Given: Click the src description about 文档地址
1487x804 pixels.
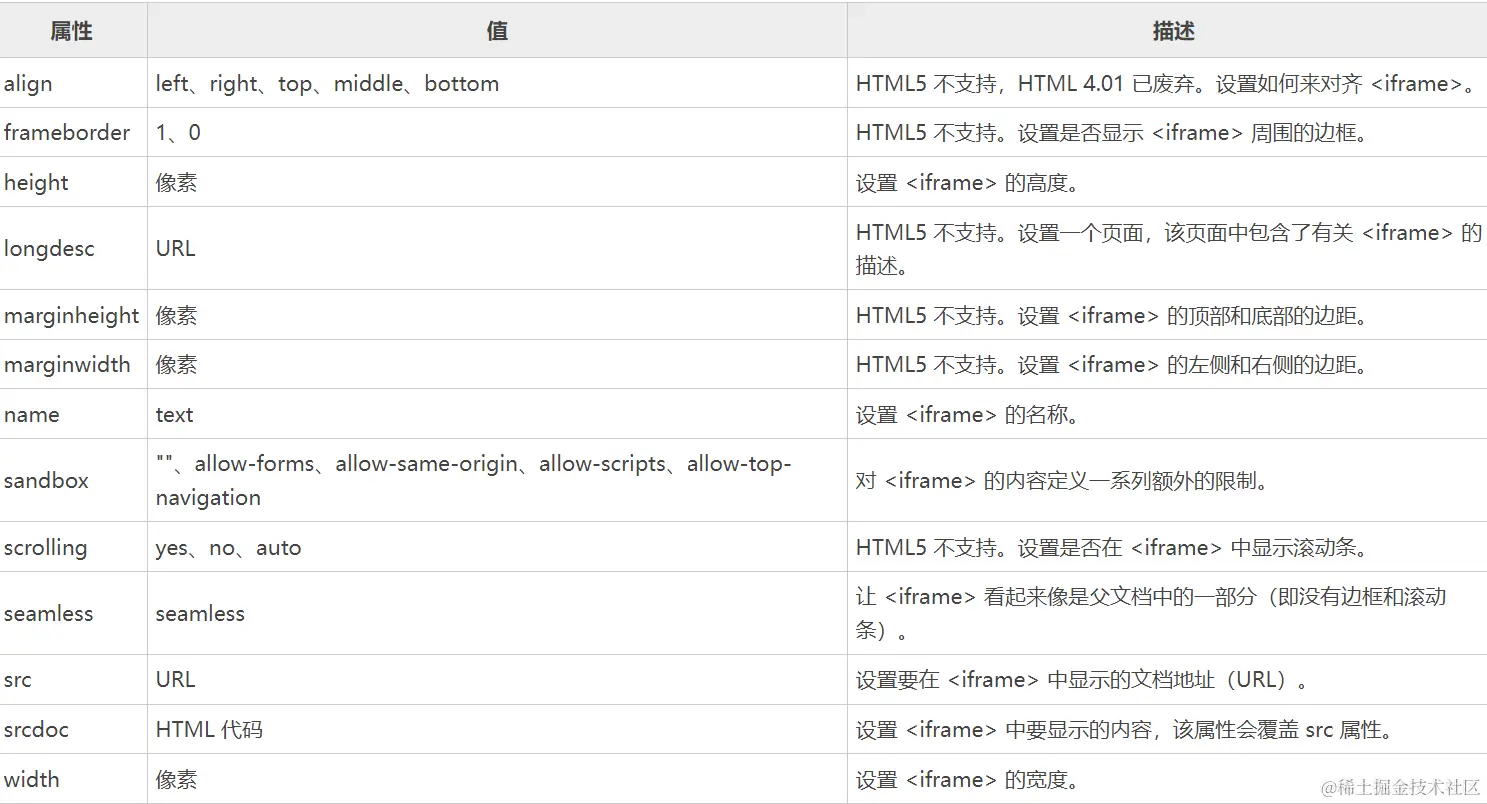Looking at the screenshot, I should click(1082, 680).
